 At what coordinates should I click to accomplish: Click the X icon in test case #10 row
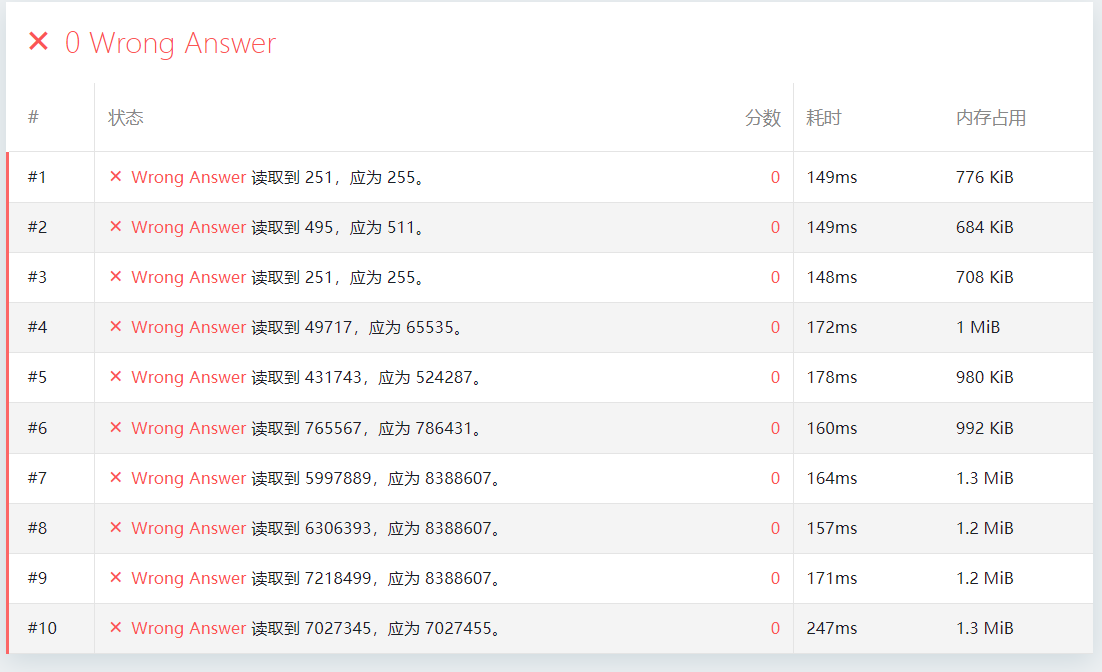point(115,628)
